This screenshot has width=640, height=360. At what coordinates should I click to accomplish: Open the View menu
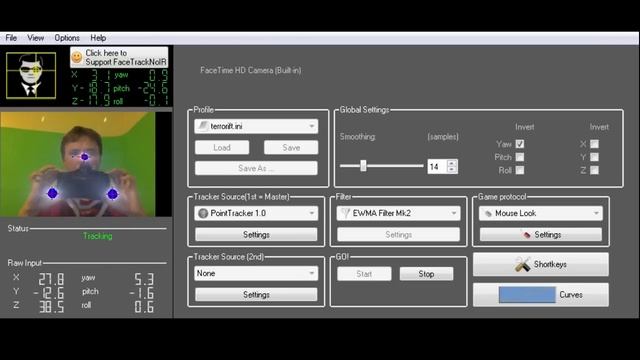click(x=36, y=38)
